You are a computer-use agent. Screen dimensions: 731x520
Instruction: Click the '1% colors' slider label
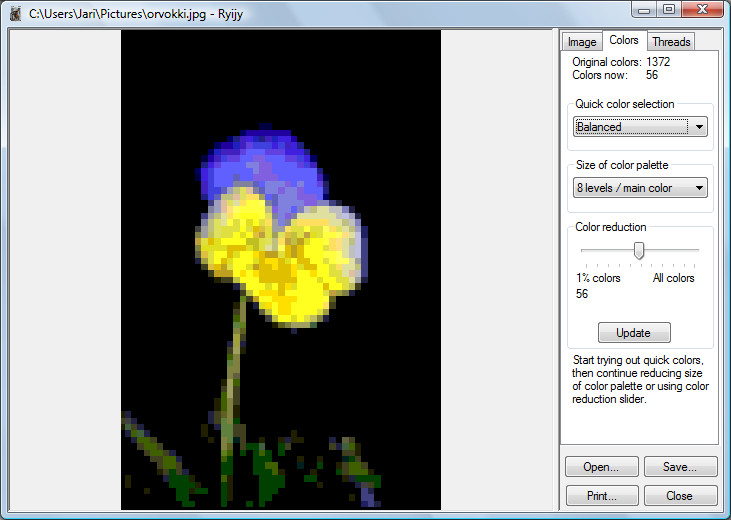click(598, 278)
